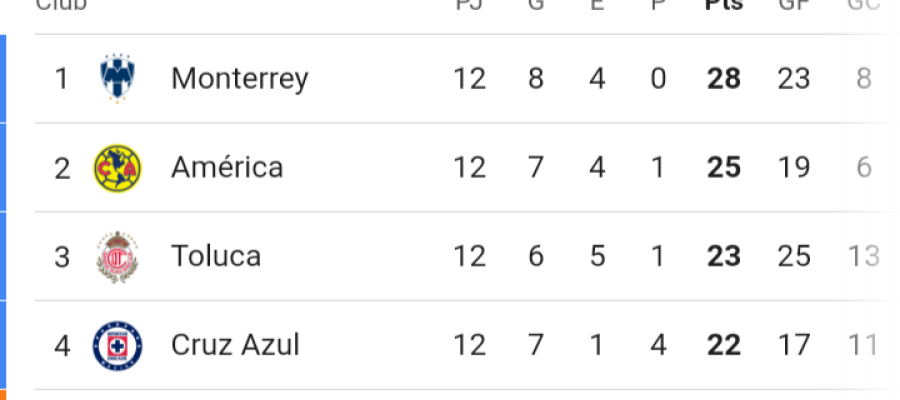The height and width of the screenshot is (400, 900).
Task: Click the Cruz Azul club crest icon
Action: point(117,346)
